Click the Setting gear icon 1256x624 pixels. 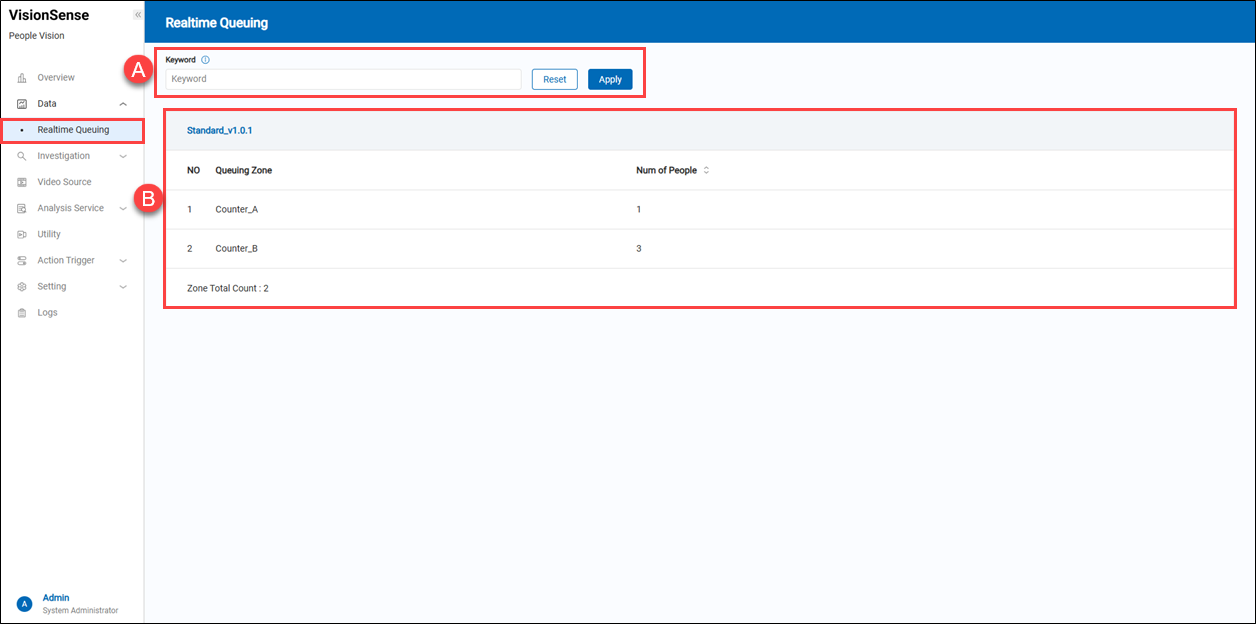[22, 287]
